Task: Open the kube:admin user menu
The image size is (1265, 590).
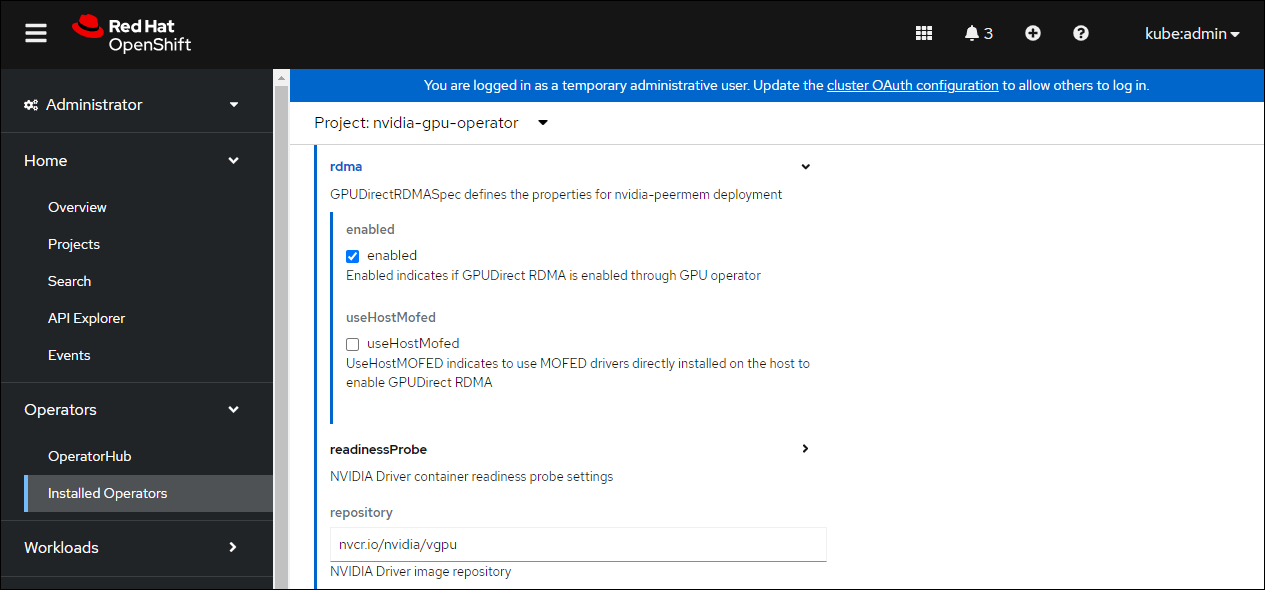Action: pyautogui.click(x=1192, y=33)
